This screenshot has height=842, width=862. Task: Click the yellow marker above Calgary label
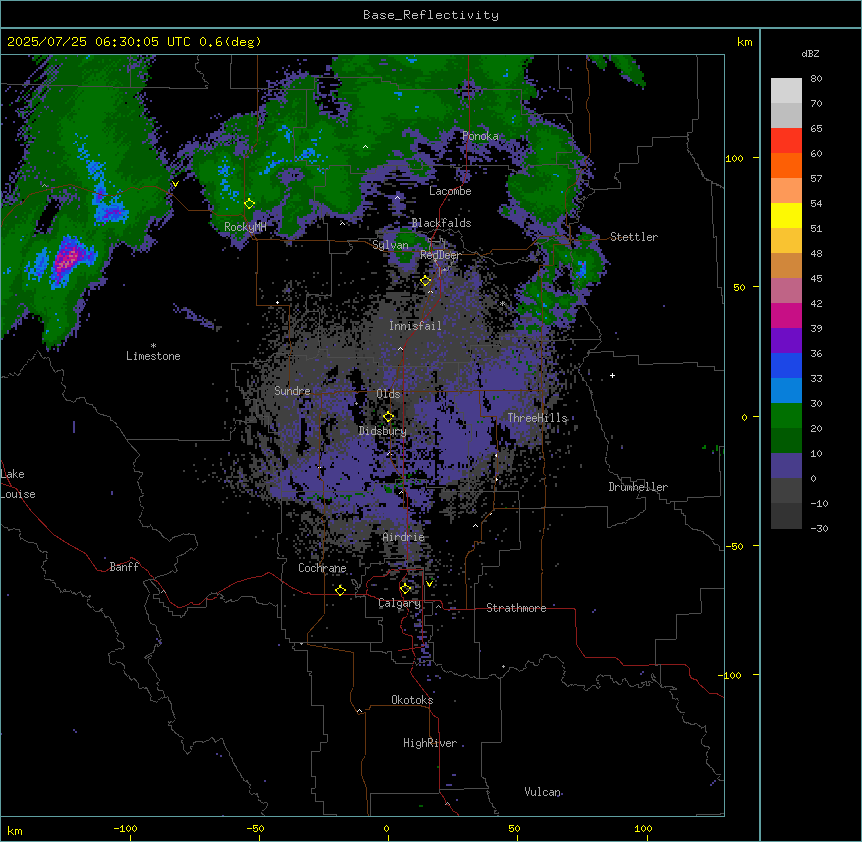tap(405, 589)
